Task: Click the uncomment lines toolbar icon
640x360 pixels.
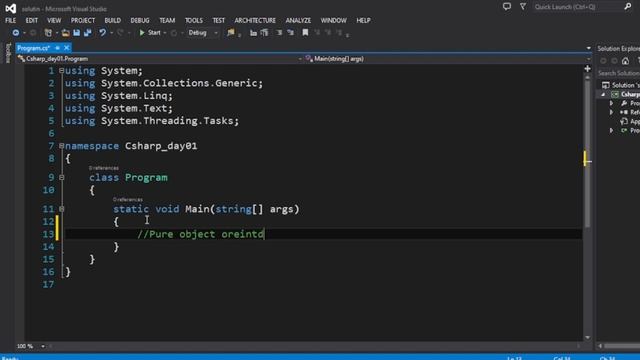Action: (x=291, y=33)
